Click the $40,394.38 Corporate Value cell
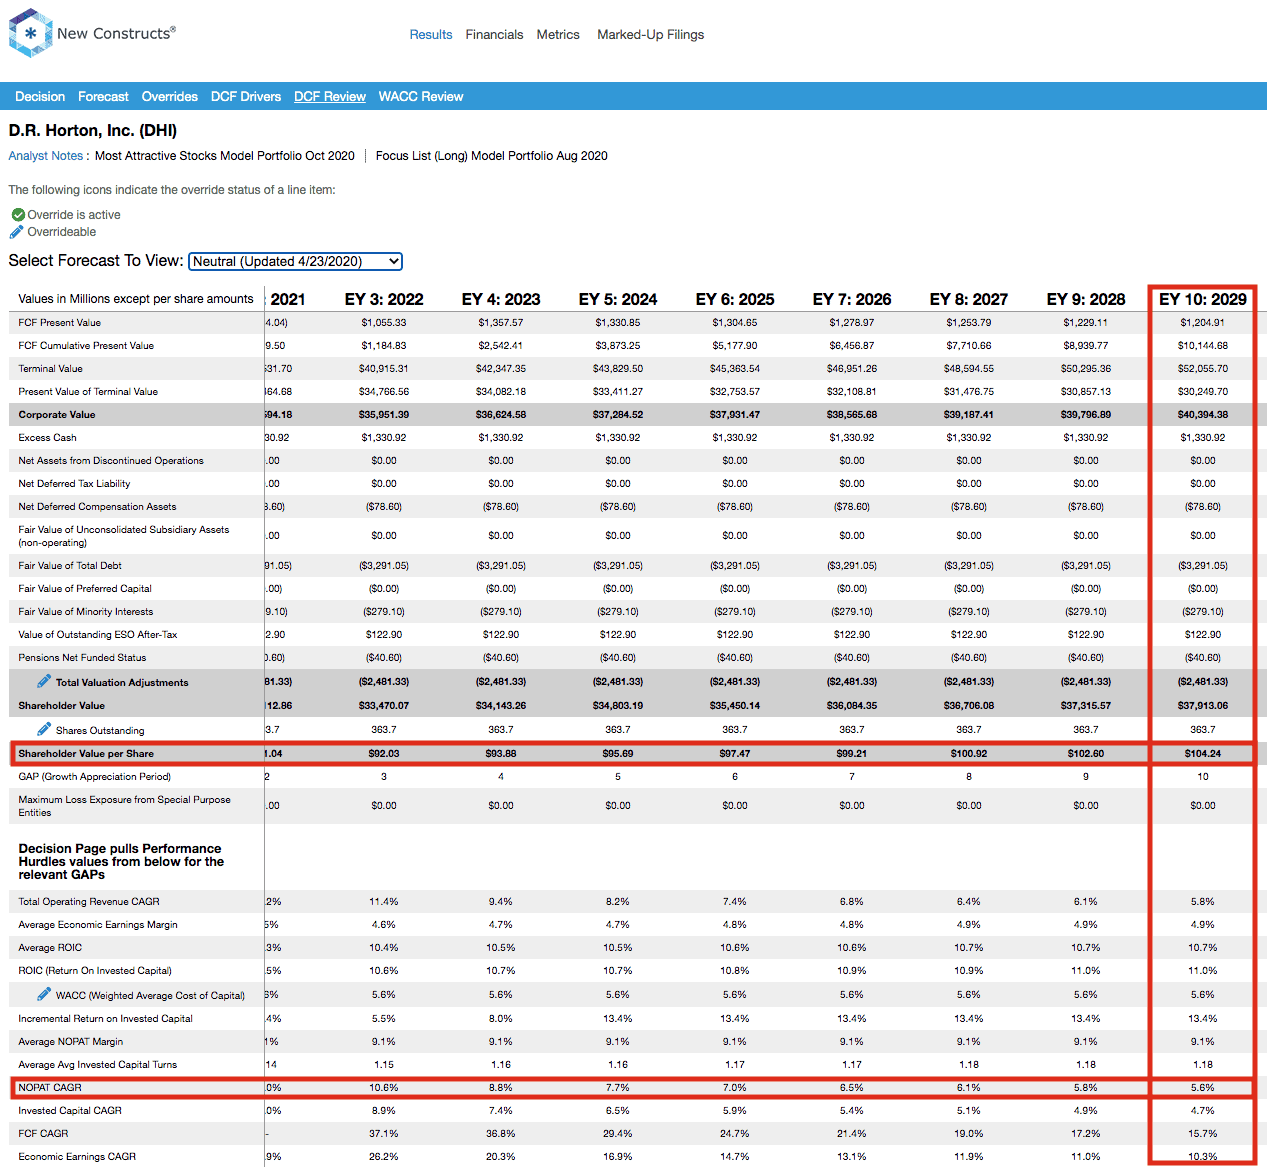The image size is (1267, 1167). (1203, 415)
